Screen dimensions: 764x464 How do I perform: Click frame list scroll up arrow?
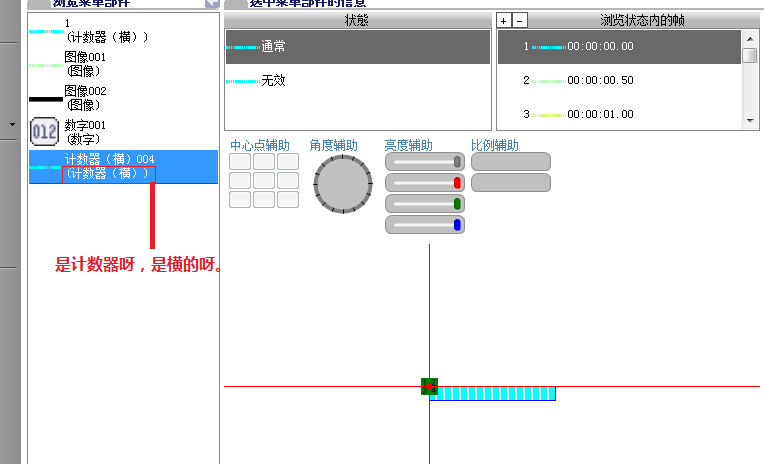coord(750,39)
